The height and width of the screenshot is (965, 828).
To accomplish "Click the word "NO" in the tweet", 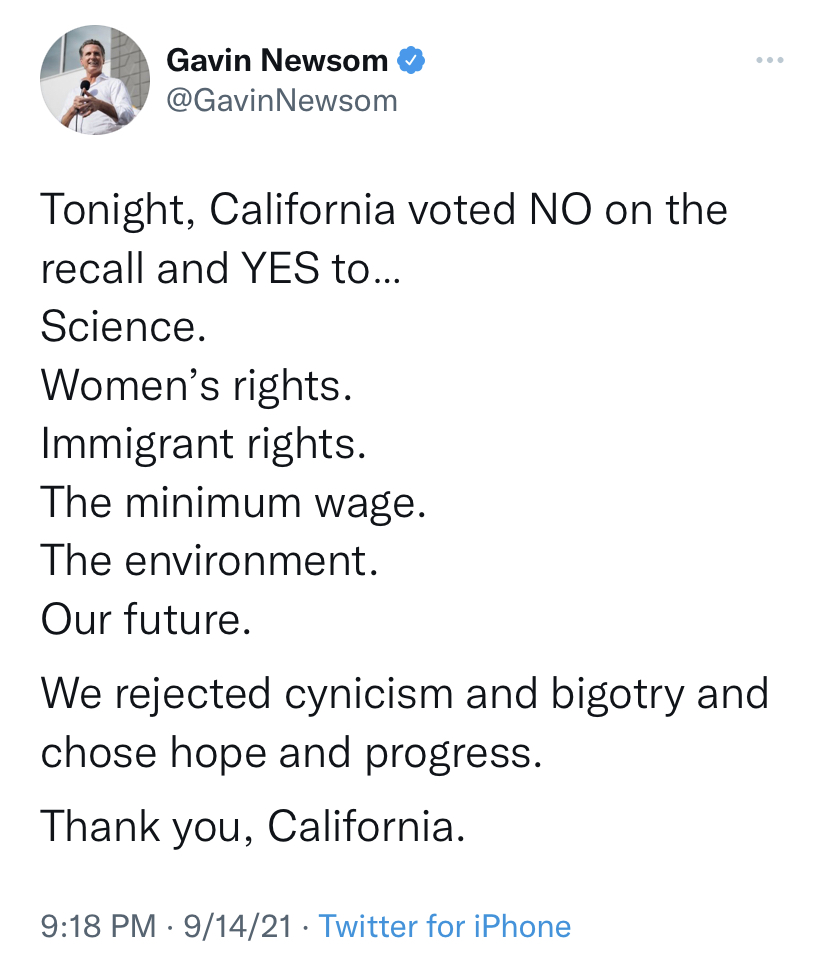I will point(547,210).
